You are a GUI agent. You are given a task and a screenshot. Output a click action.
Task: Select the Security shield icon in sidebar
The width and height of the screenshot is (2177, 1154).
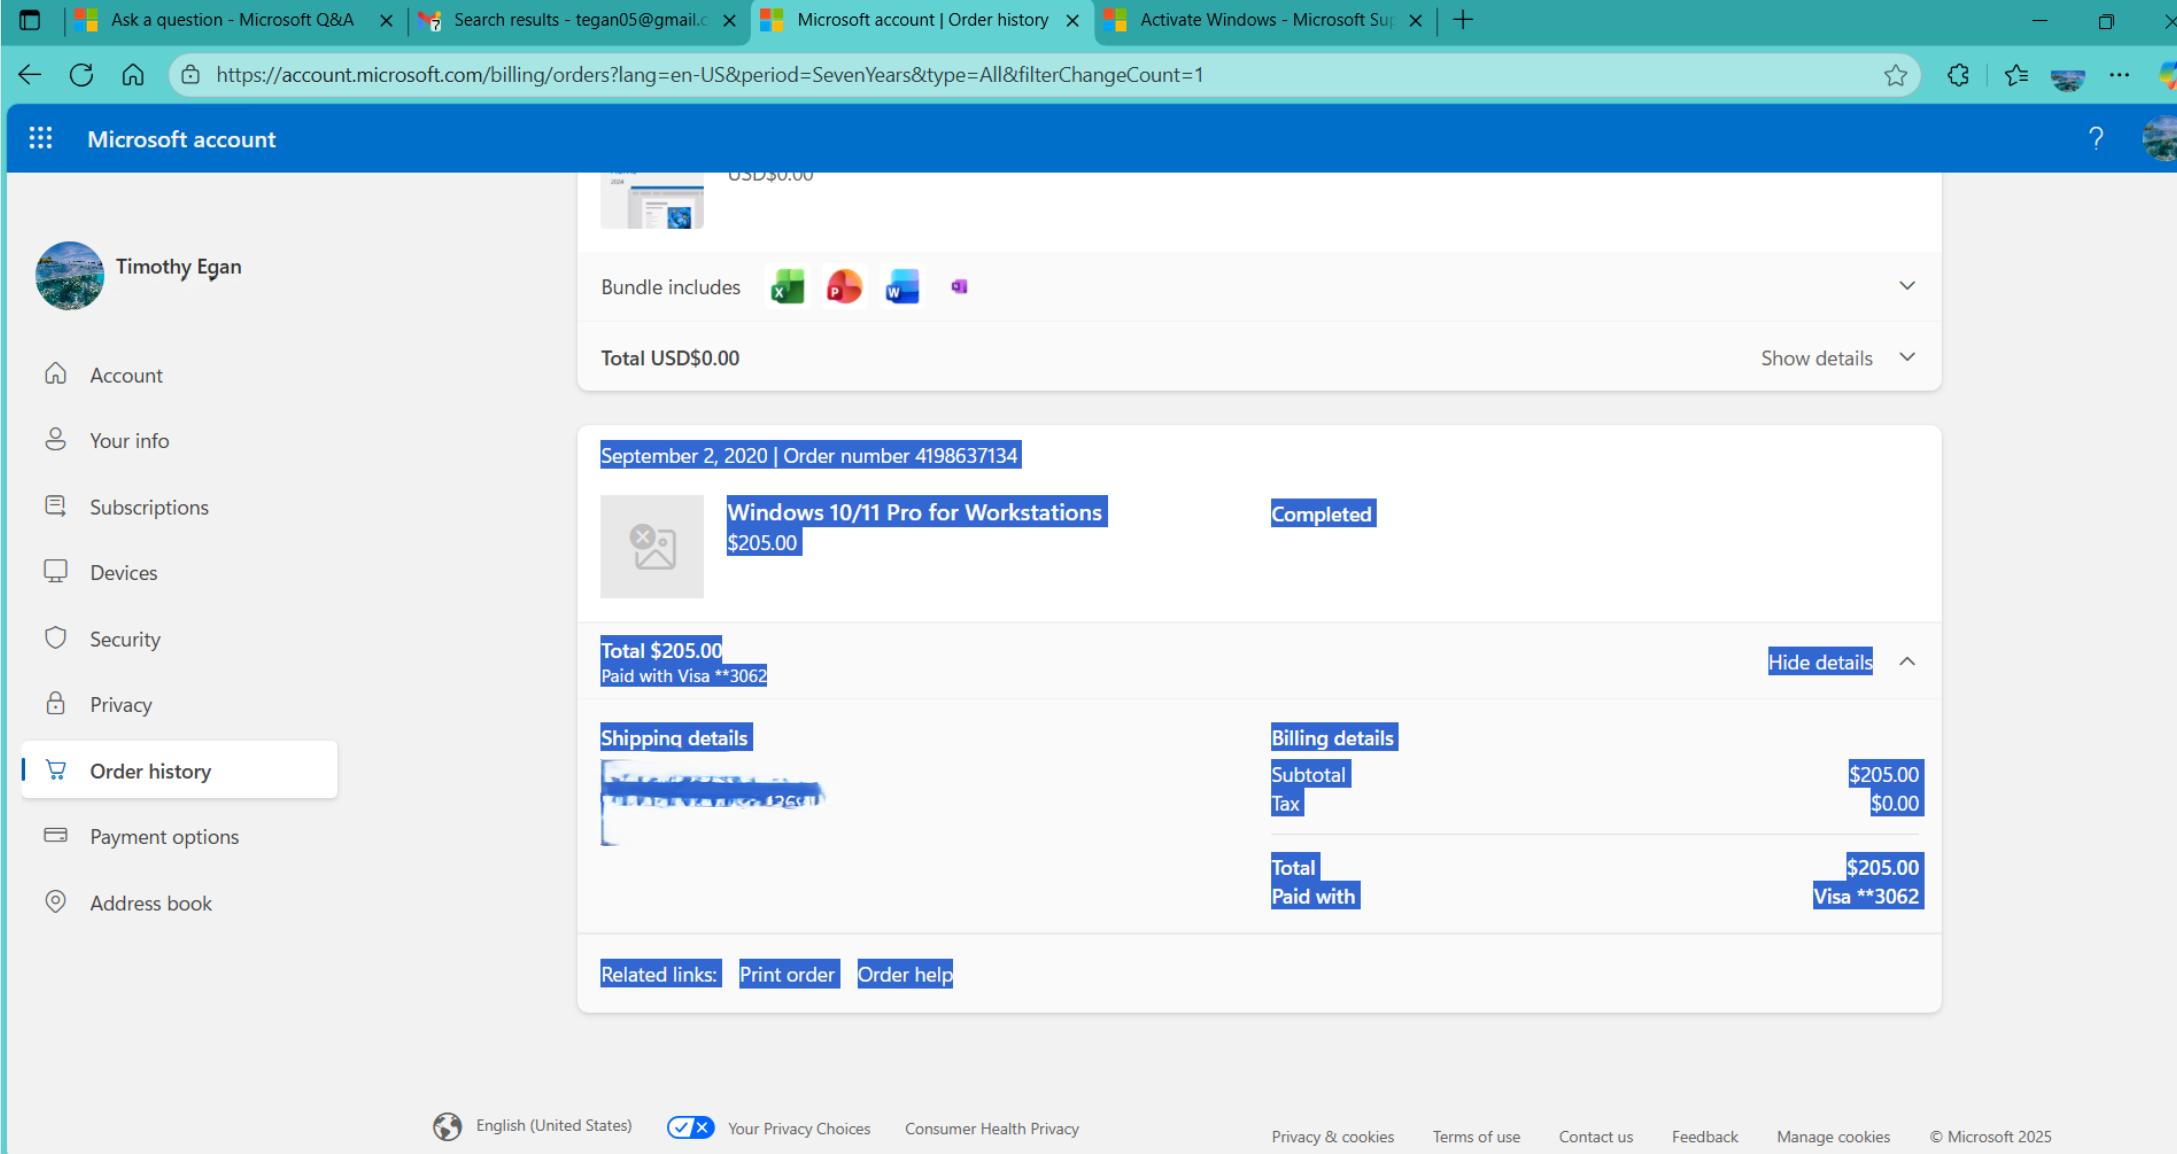(x=56, y=637)
